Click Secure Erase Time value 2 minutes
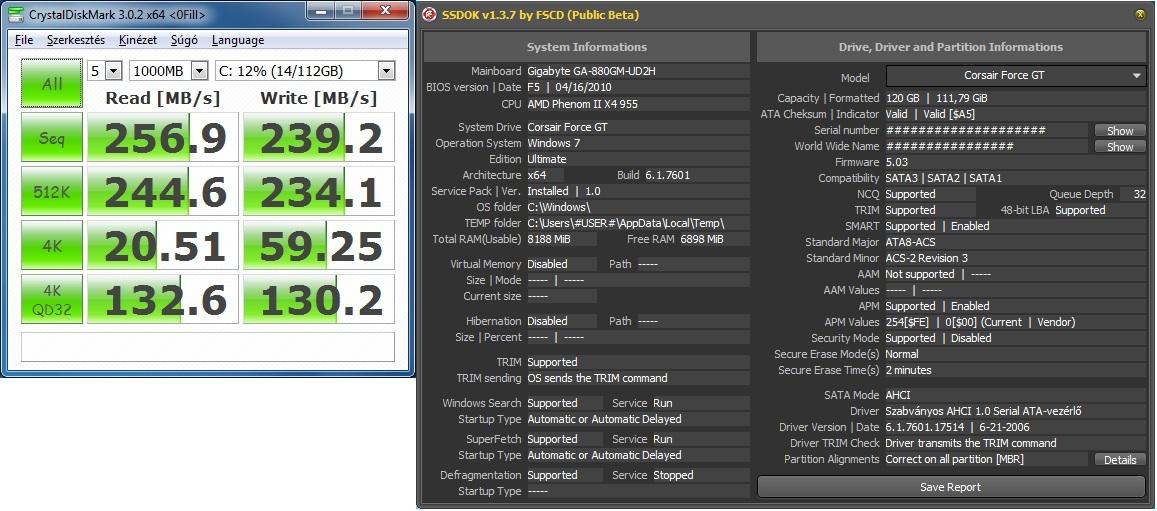This screenshot has width=1157, height=511. click(x=908, y=370)
